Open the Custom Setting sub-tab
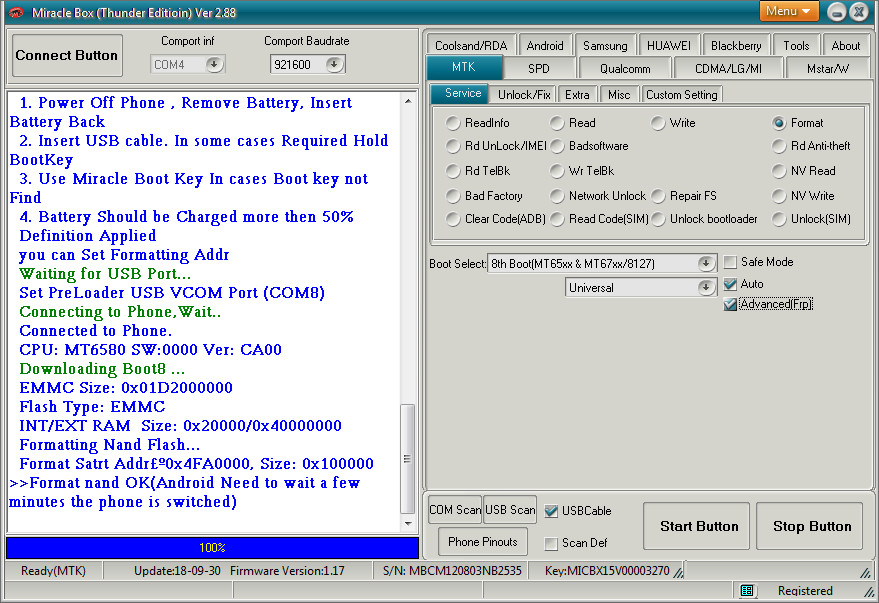Viewport: 879px width, 603px height. [x=681, y=95]
